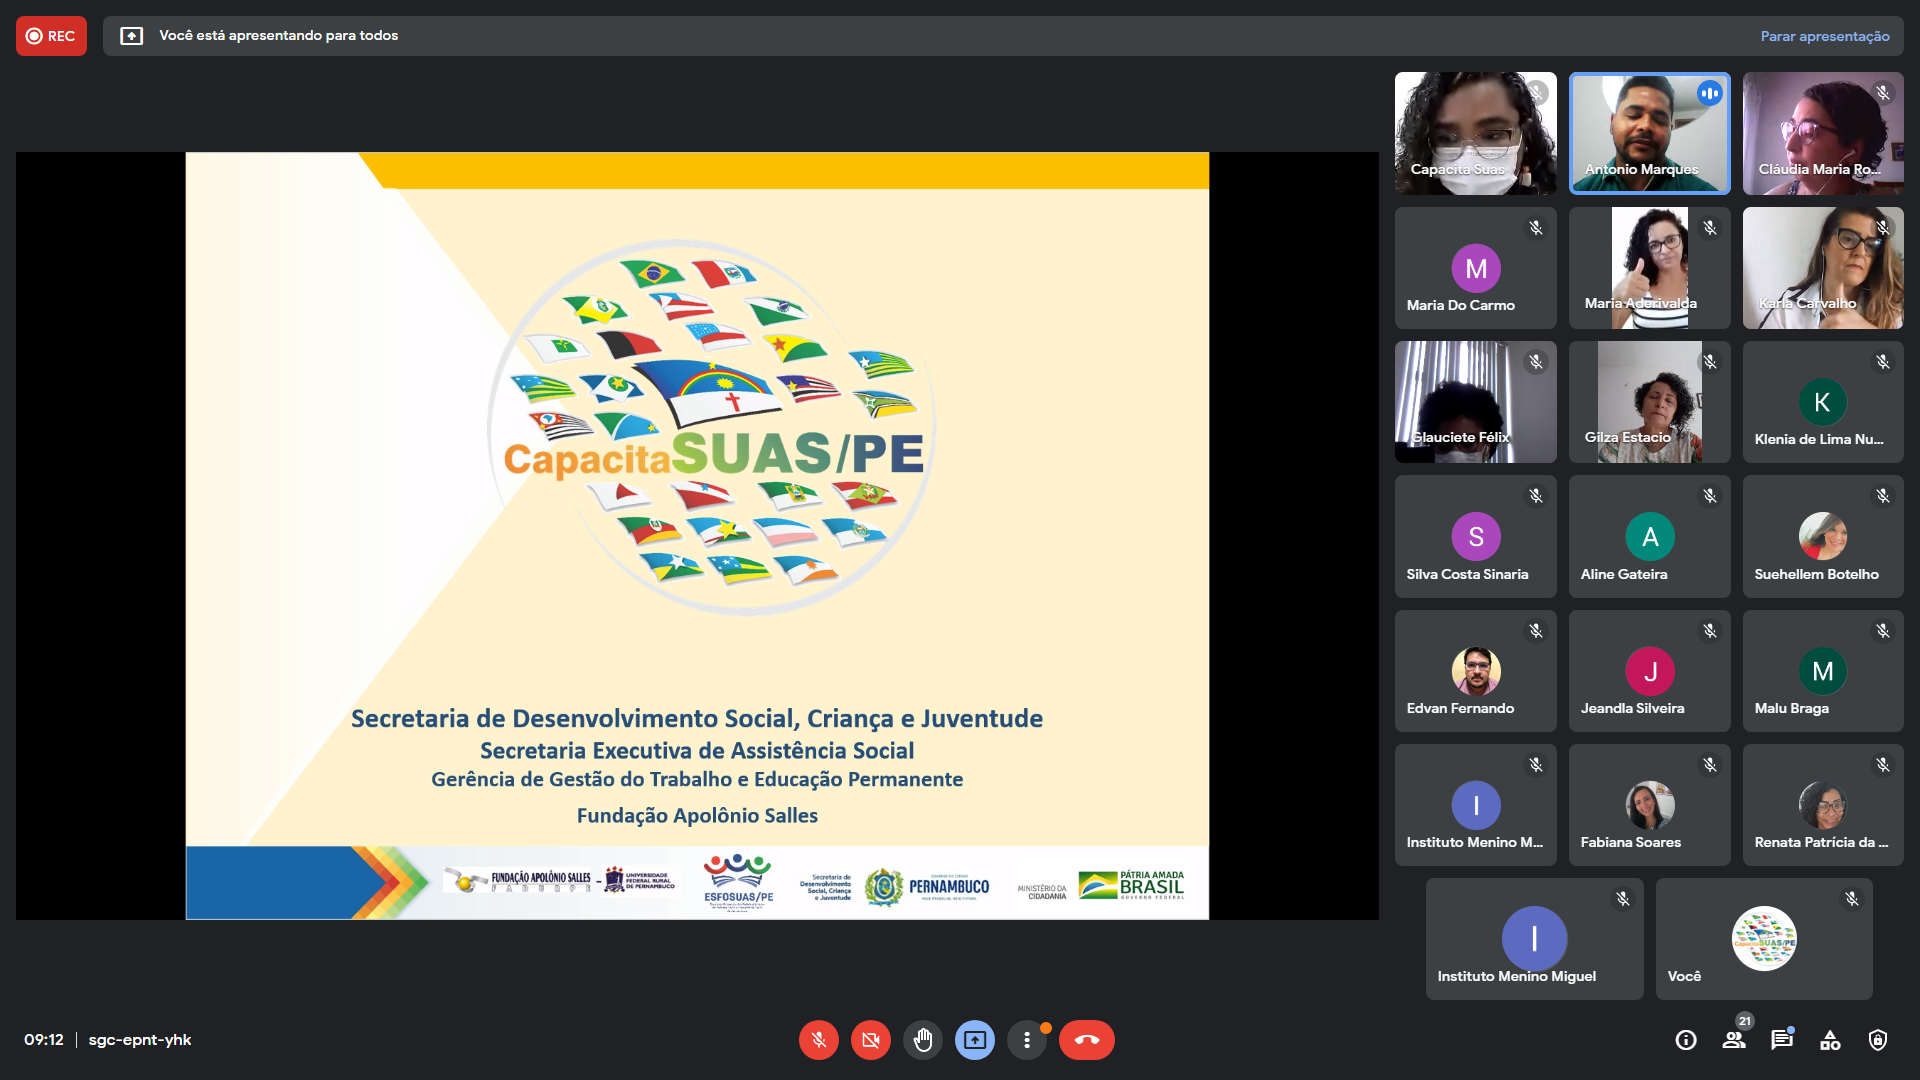The image size is (1920, 1080).
Task: Turn on the camera button
Action: coord(870,1040)
